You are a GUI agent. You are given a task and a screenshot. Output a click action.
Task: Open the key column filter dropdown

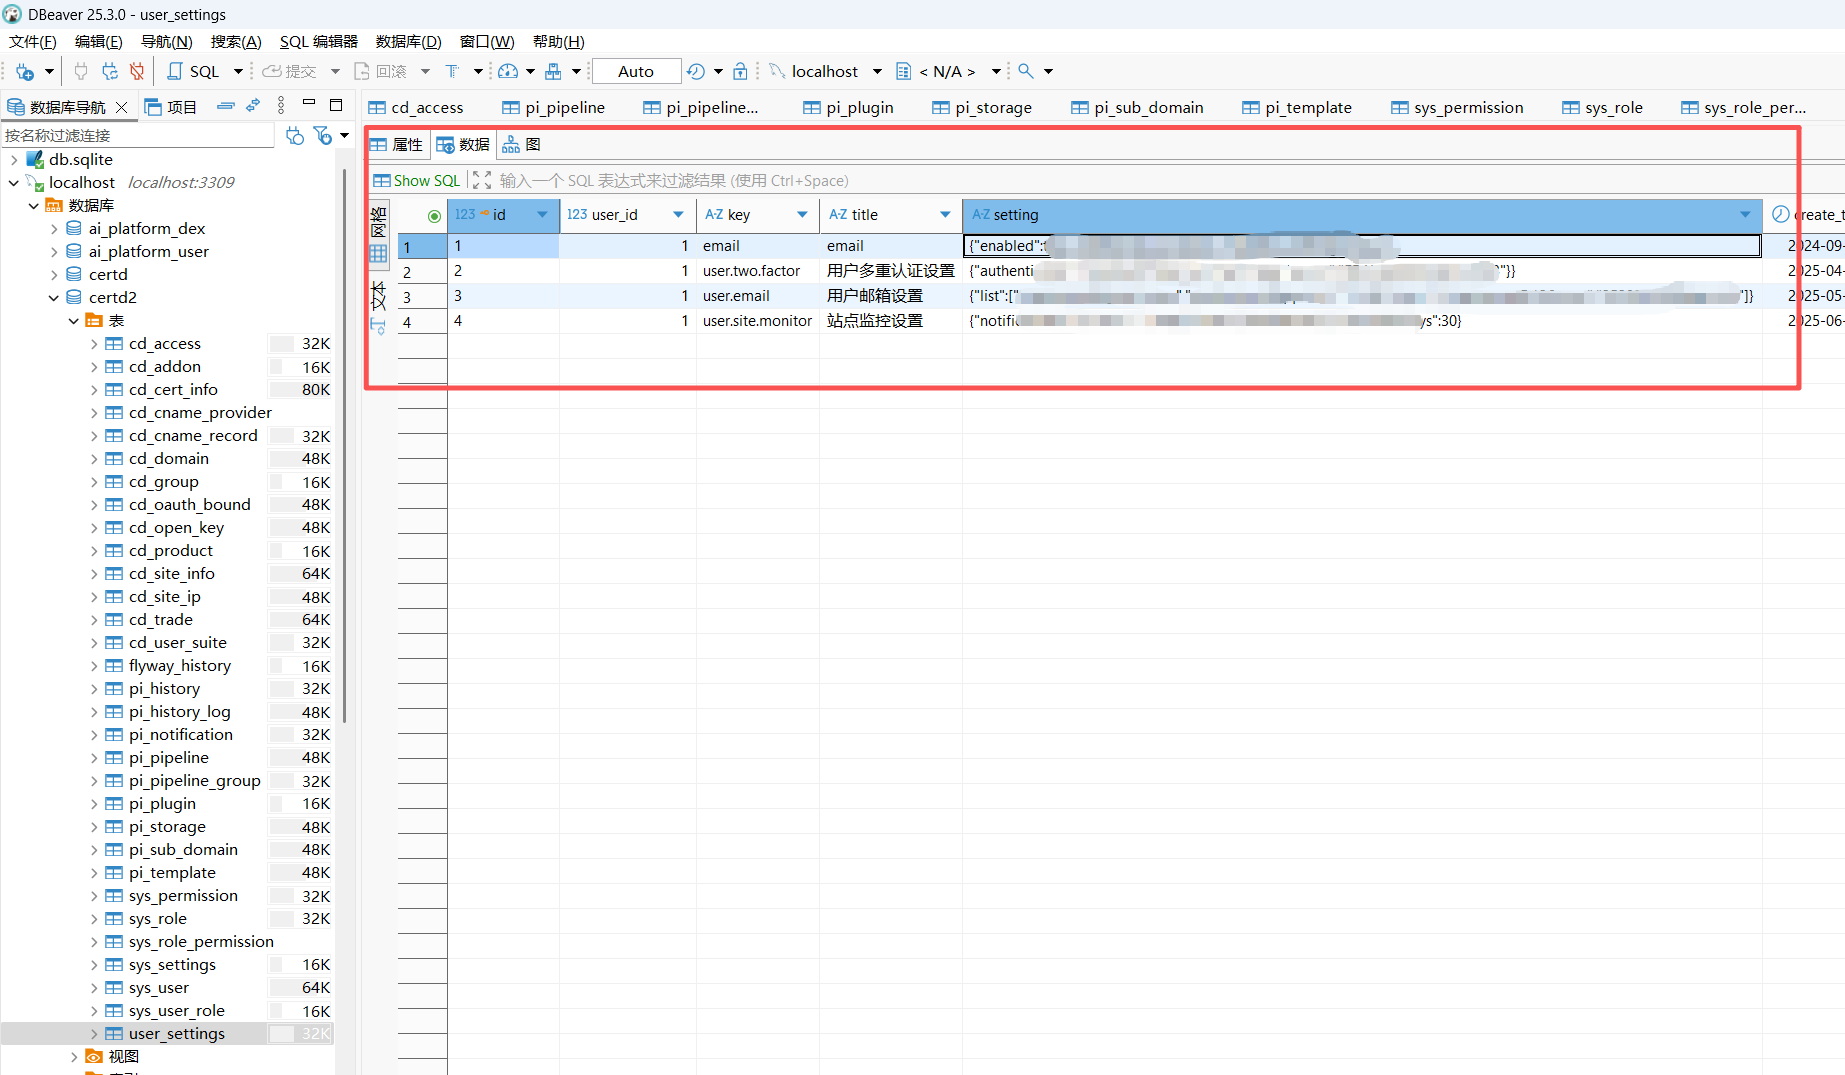[x=802, y=215]
